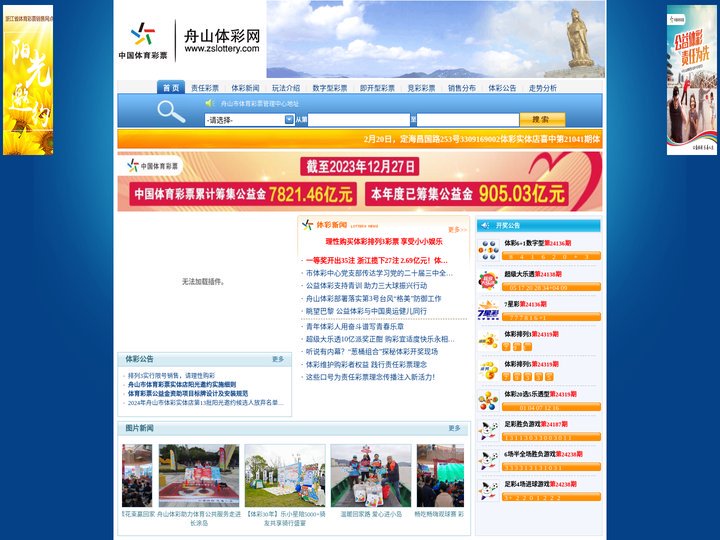Open notice 舟山市体育彩票实体店阳光邀约实施细则
Image resolution: width=720 pixels, height=540 pixels.
pyautogui.click(x=182, y=384)
